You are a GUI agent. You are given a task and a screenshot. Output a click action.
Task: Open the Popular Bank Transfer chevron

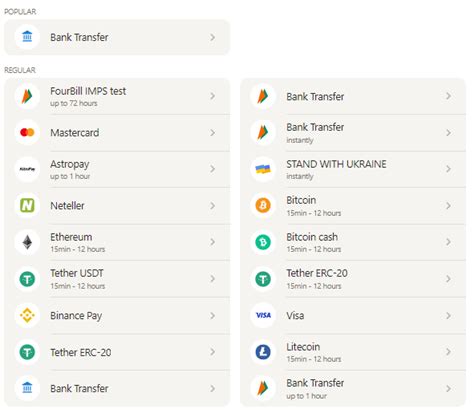(x=212, y=37)
